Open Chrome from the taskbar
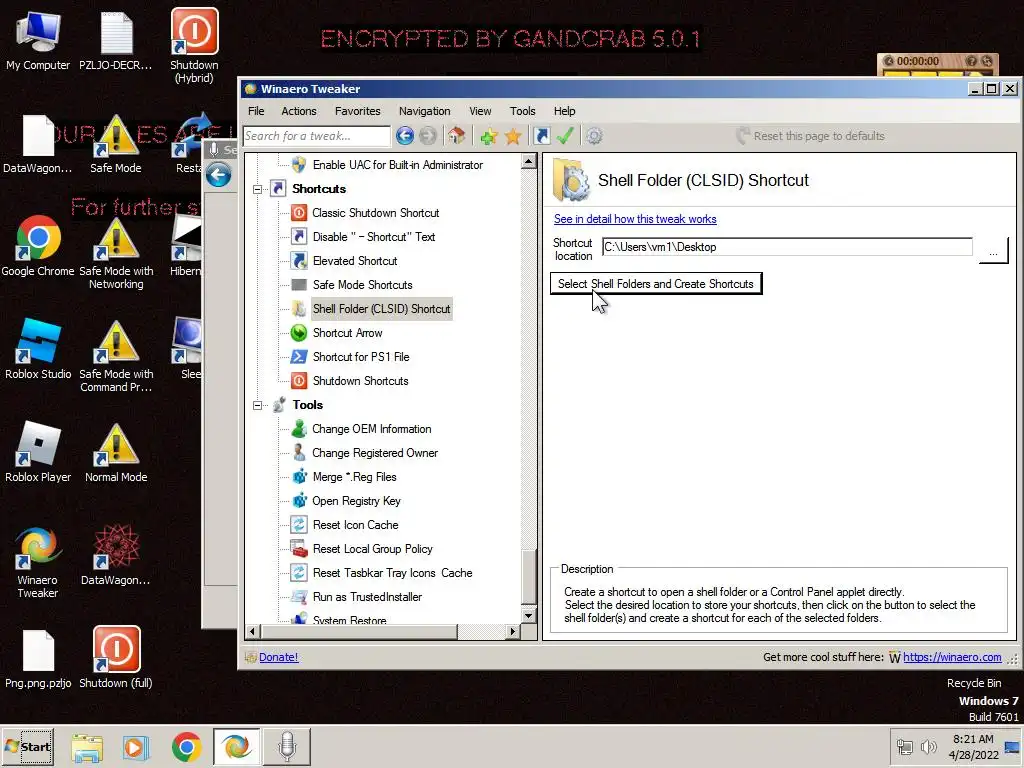The height and width of the screenshot is (768, 1024). [186, 747]
